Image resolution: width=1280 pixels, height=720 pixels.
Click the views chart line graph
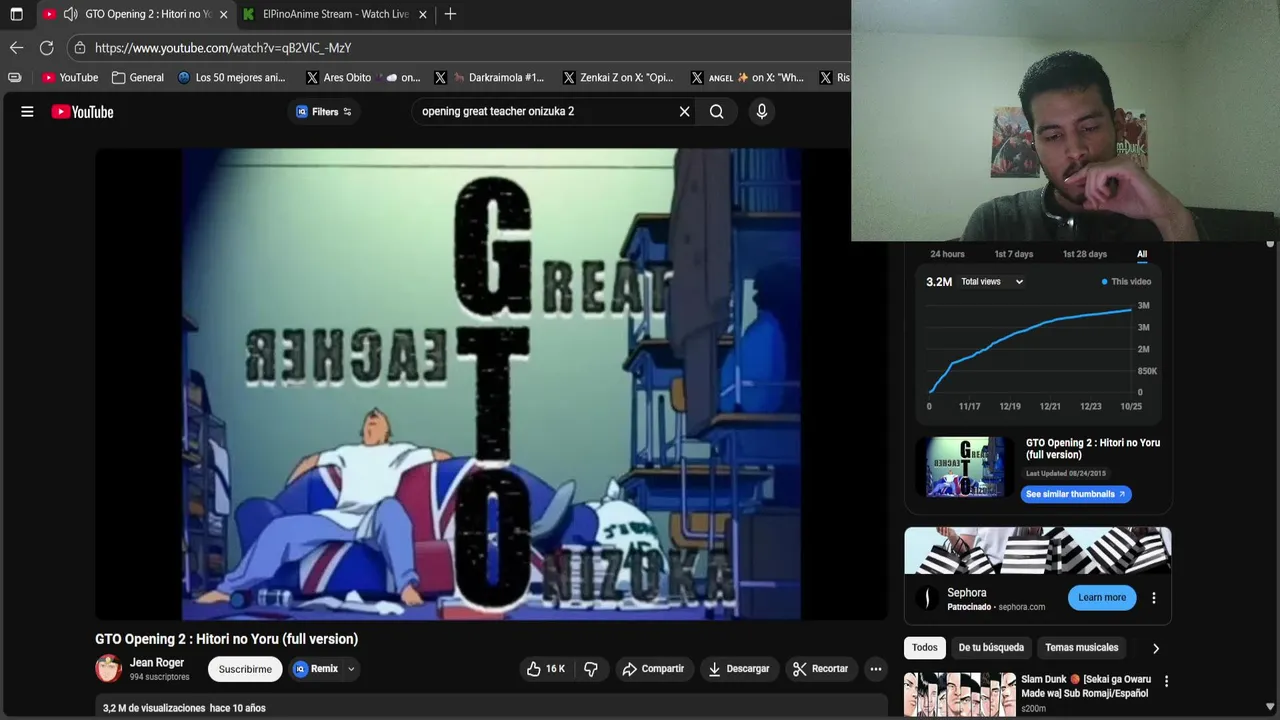pos(1032,350)
